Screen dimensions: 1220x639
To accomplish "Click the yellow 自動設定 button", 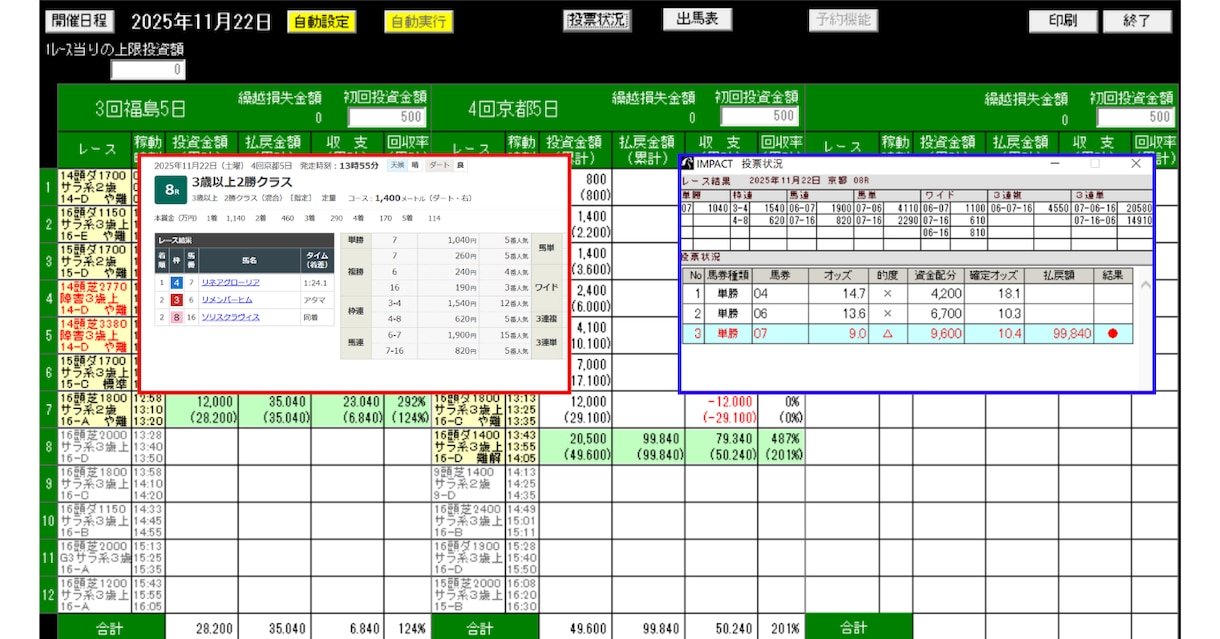I will pos(321,21).
